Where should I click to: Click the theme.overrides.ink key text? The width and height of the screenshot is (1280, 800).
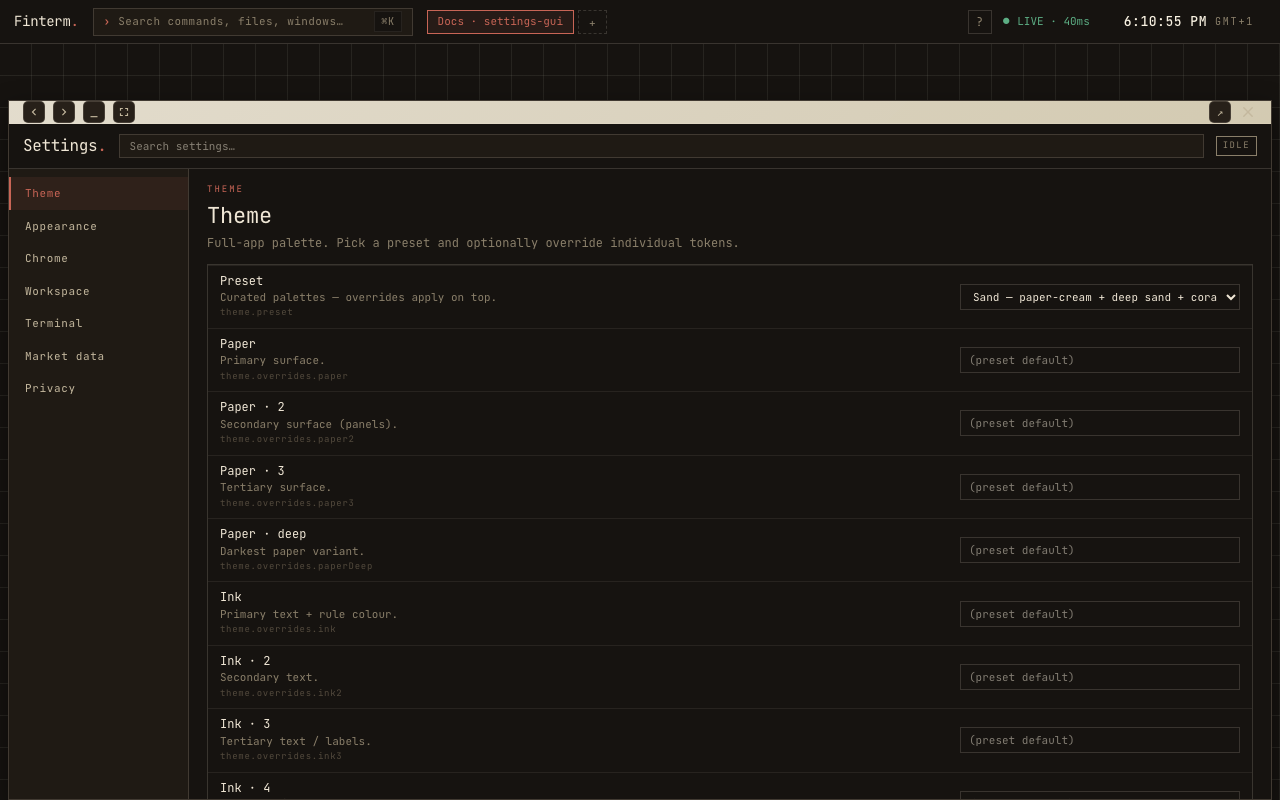(x=278, y=629)
